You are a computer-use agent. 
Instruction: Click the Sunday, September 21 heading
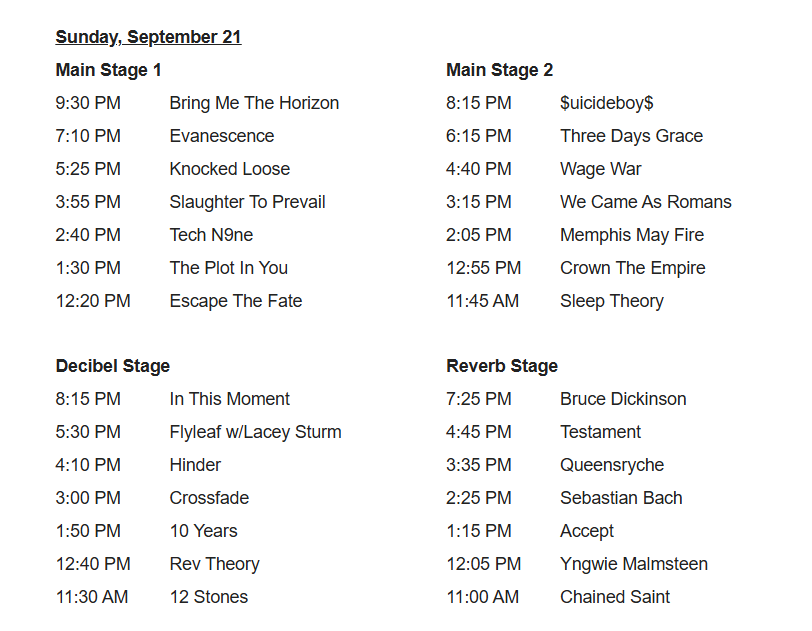(x=148, y=37)
